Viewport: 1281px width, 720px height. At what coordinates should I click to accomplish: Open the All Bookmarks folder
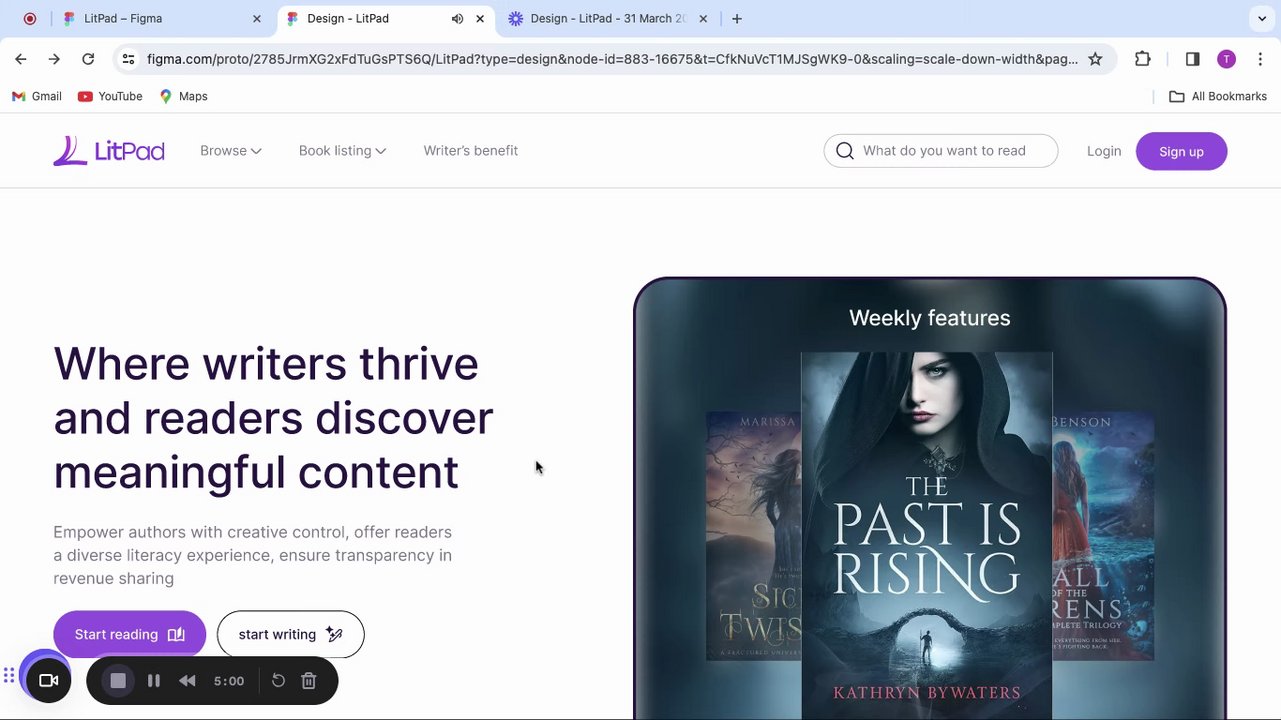point(1218,96)
